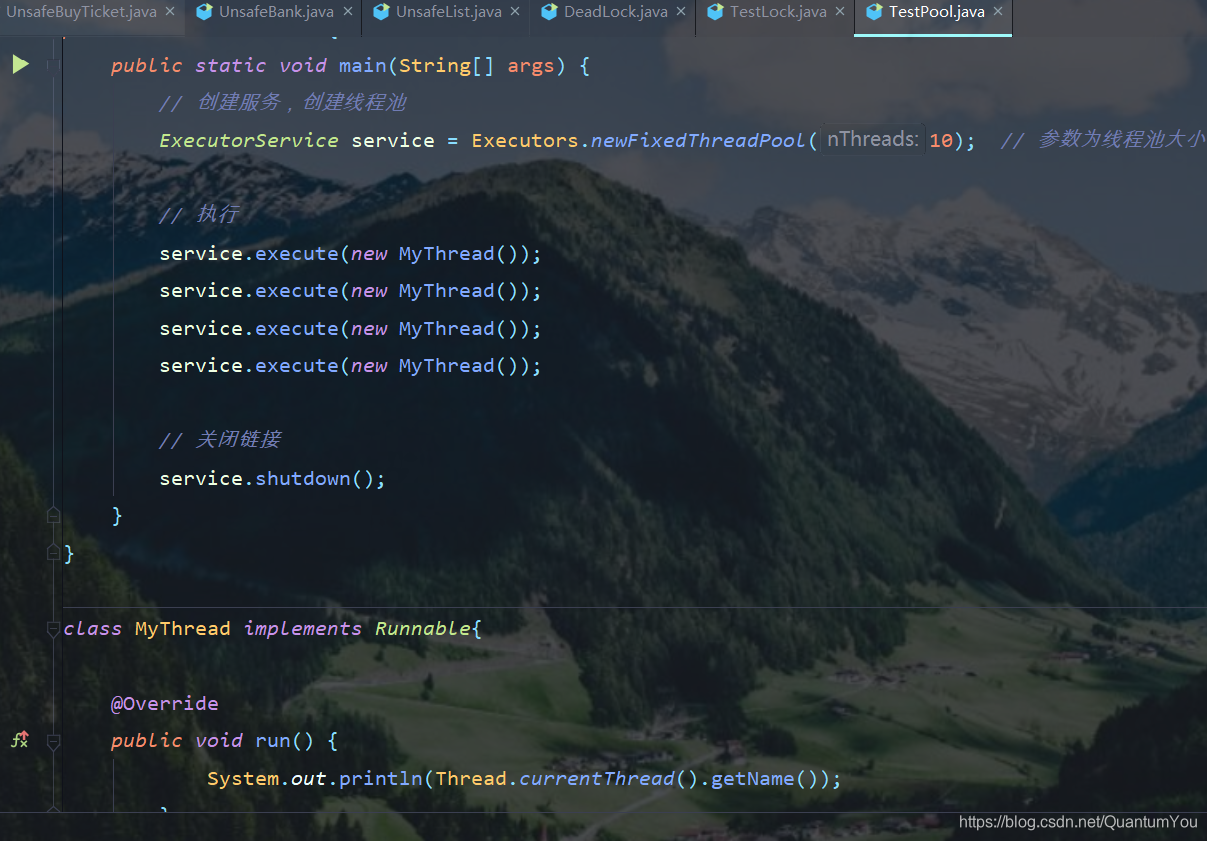Click the TestLock.java class file icon
1207x841 pixels.
pyautogui.click(x=715, y=12)
